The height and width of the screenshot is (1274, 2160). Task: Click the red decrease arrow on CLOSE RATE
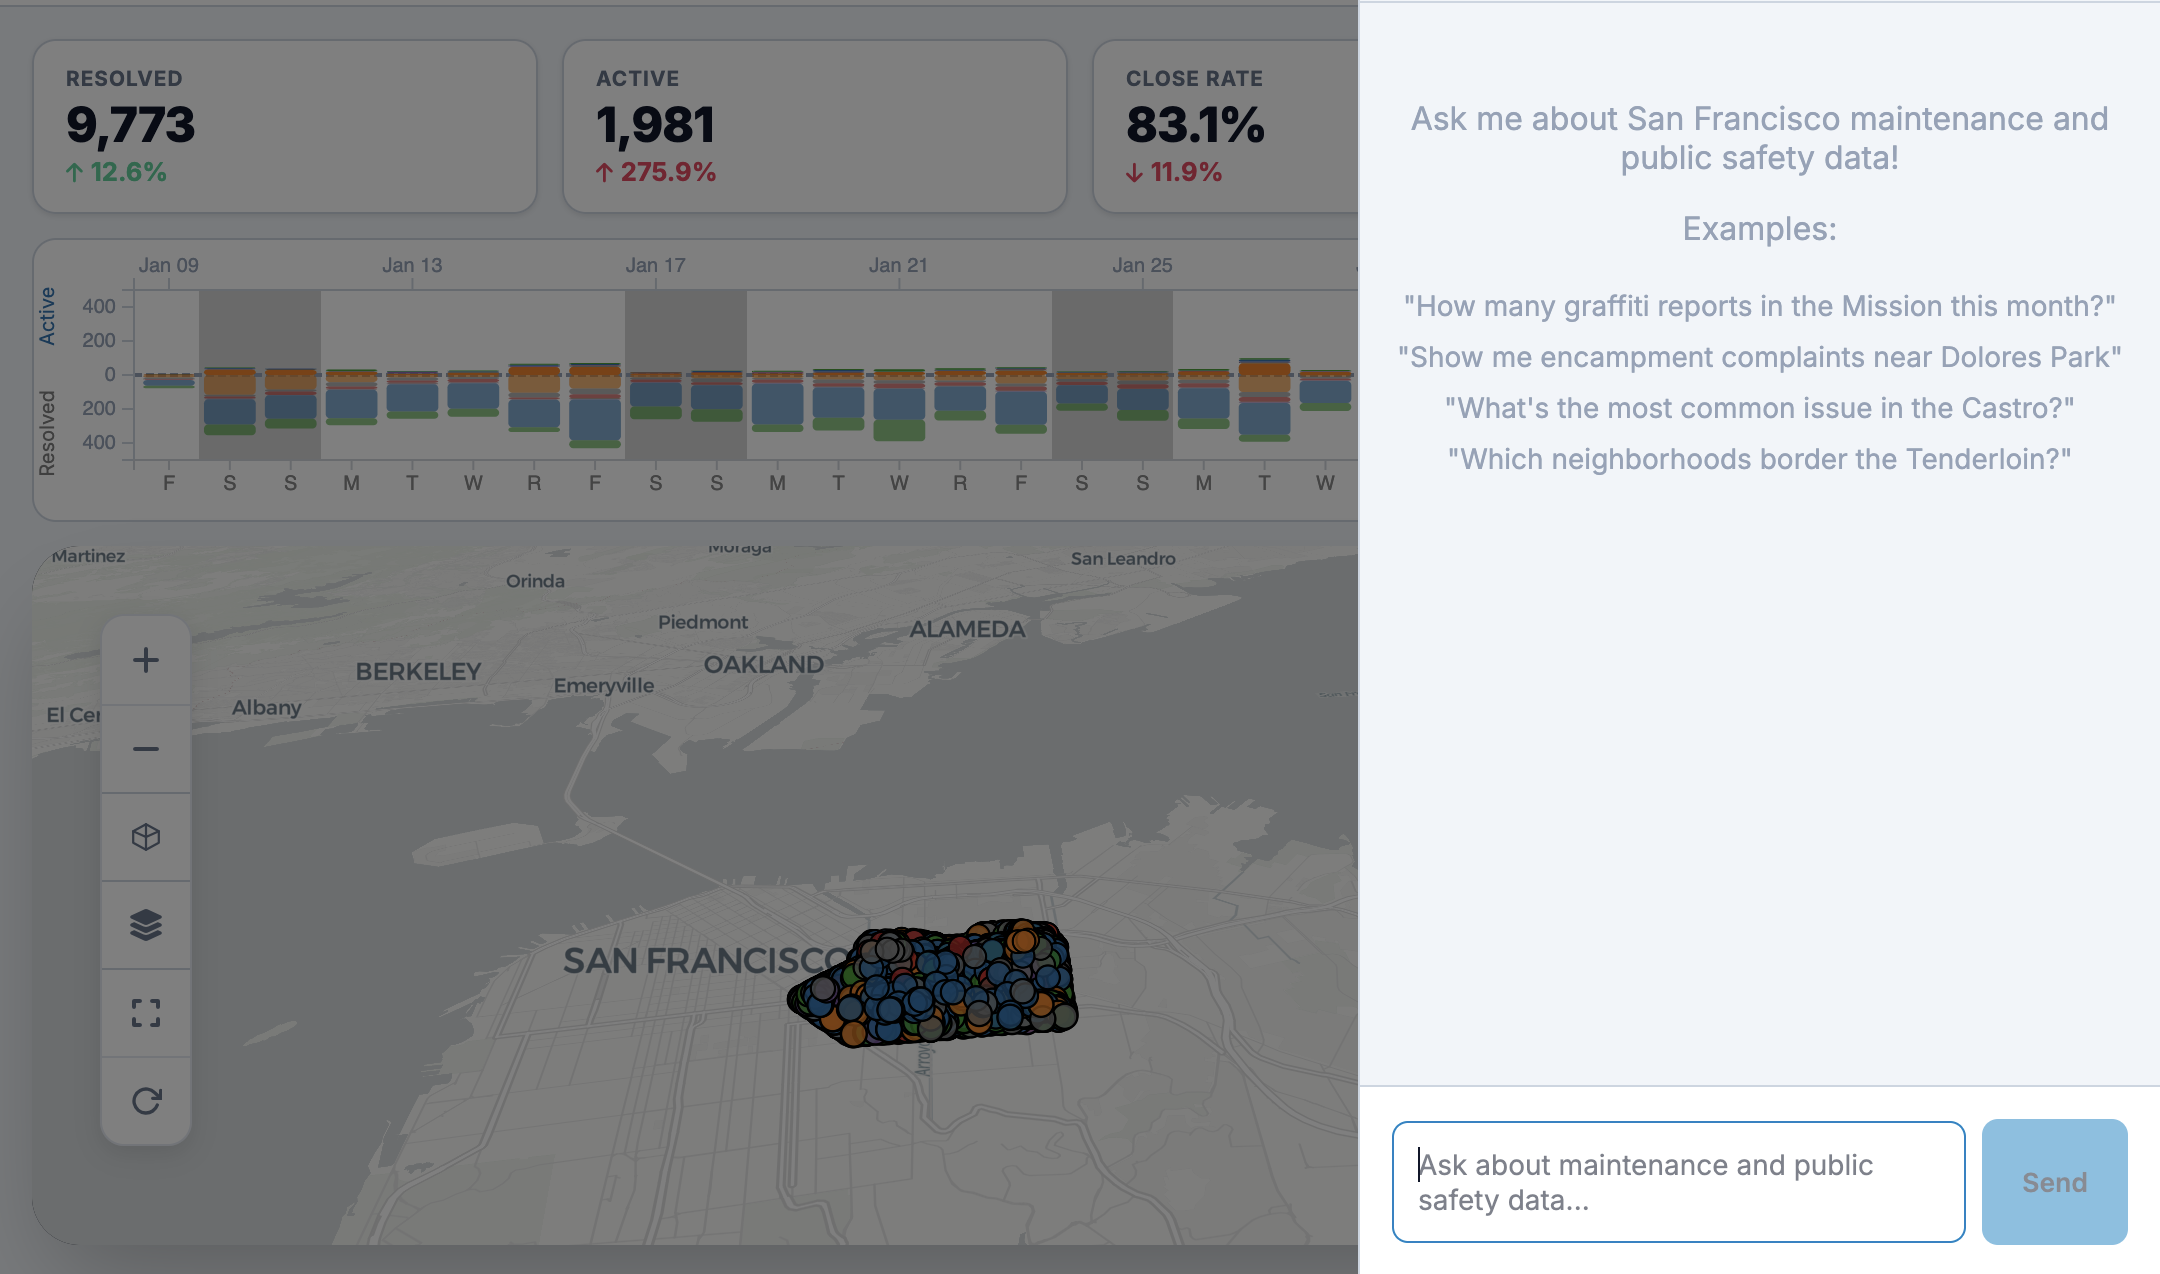1134,172
